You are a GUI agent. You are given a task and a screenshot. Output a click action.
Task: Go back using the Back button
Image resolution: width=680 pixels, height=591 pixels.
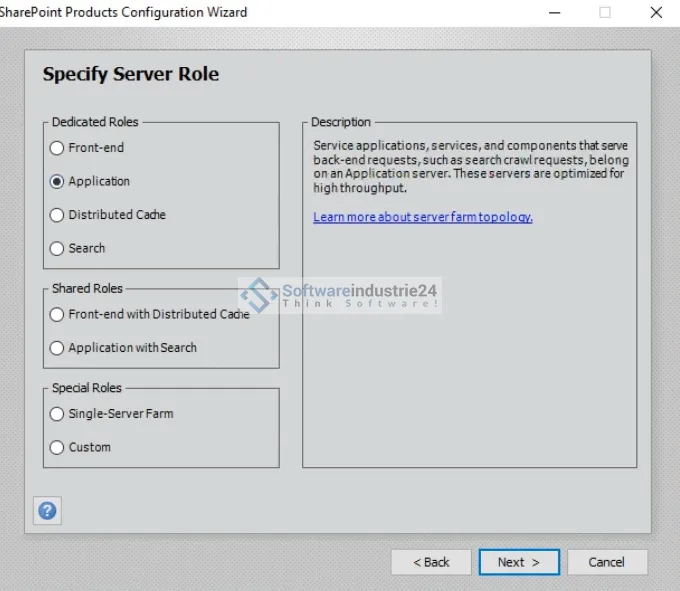click(x=431, y=562)
